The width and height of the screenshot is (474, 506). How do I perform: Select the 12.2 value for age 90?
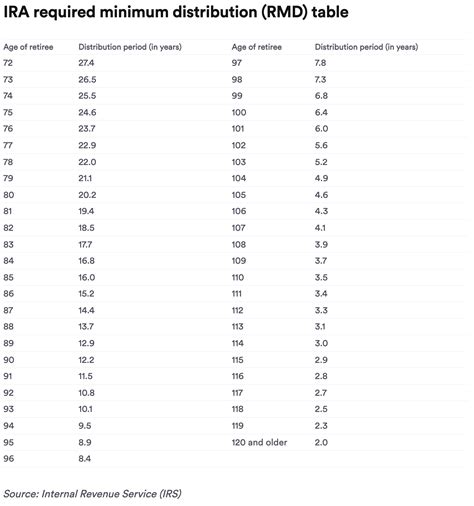coord(86,360)
